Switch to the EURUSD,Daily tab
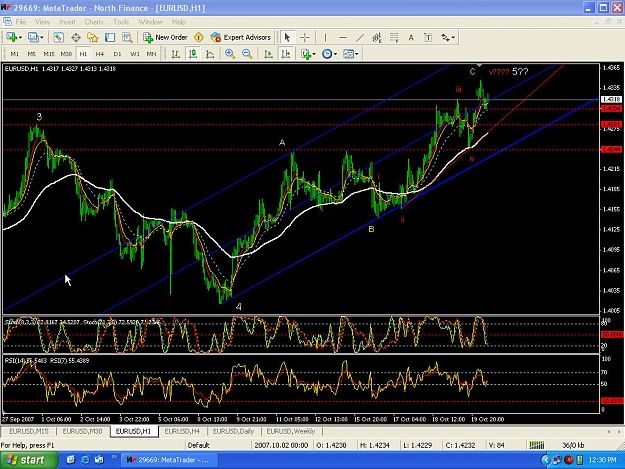625x469 pixels. tap(233, 432)
